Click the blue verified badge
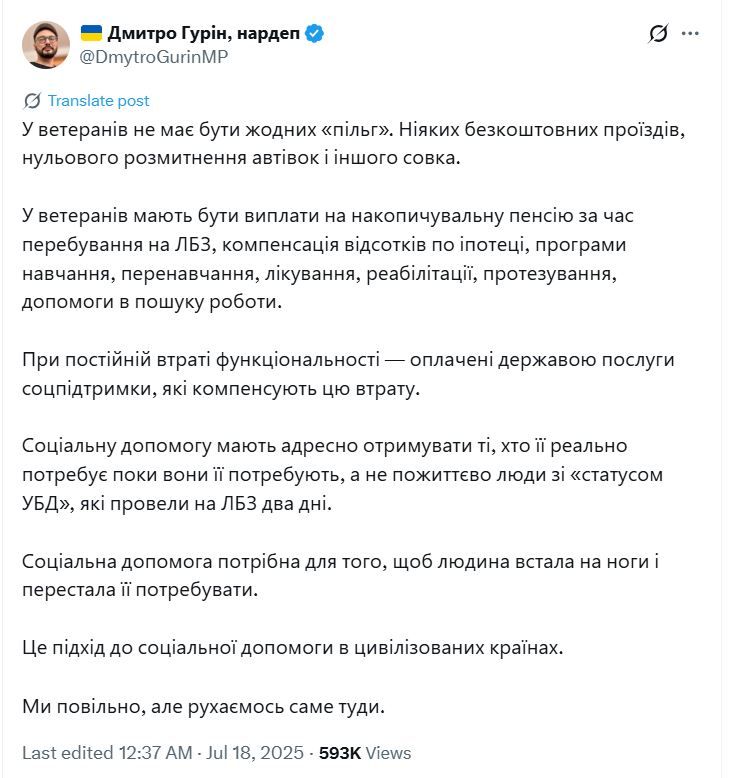 [315, 33]
